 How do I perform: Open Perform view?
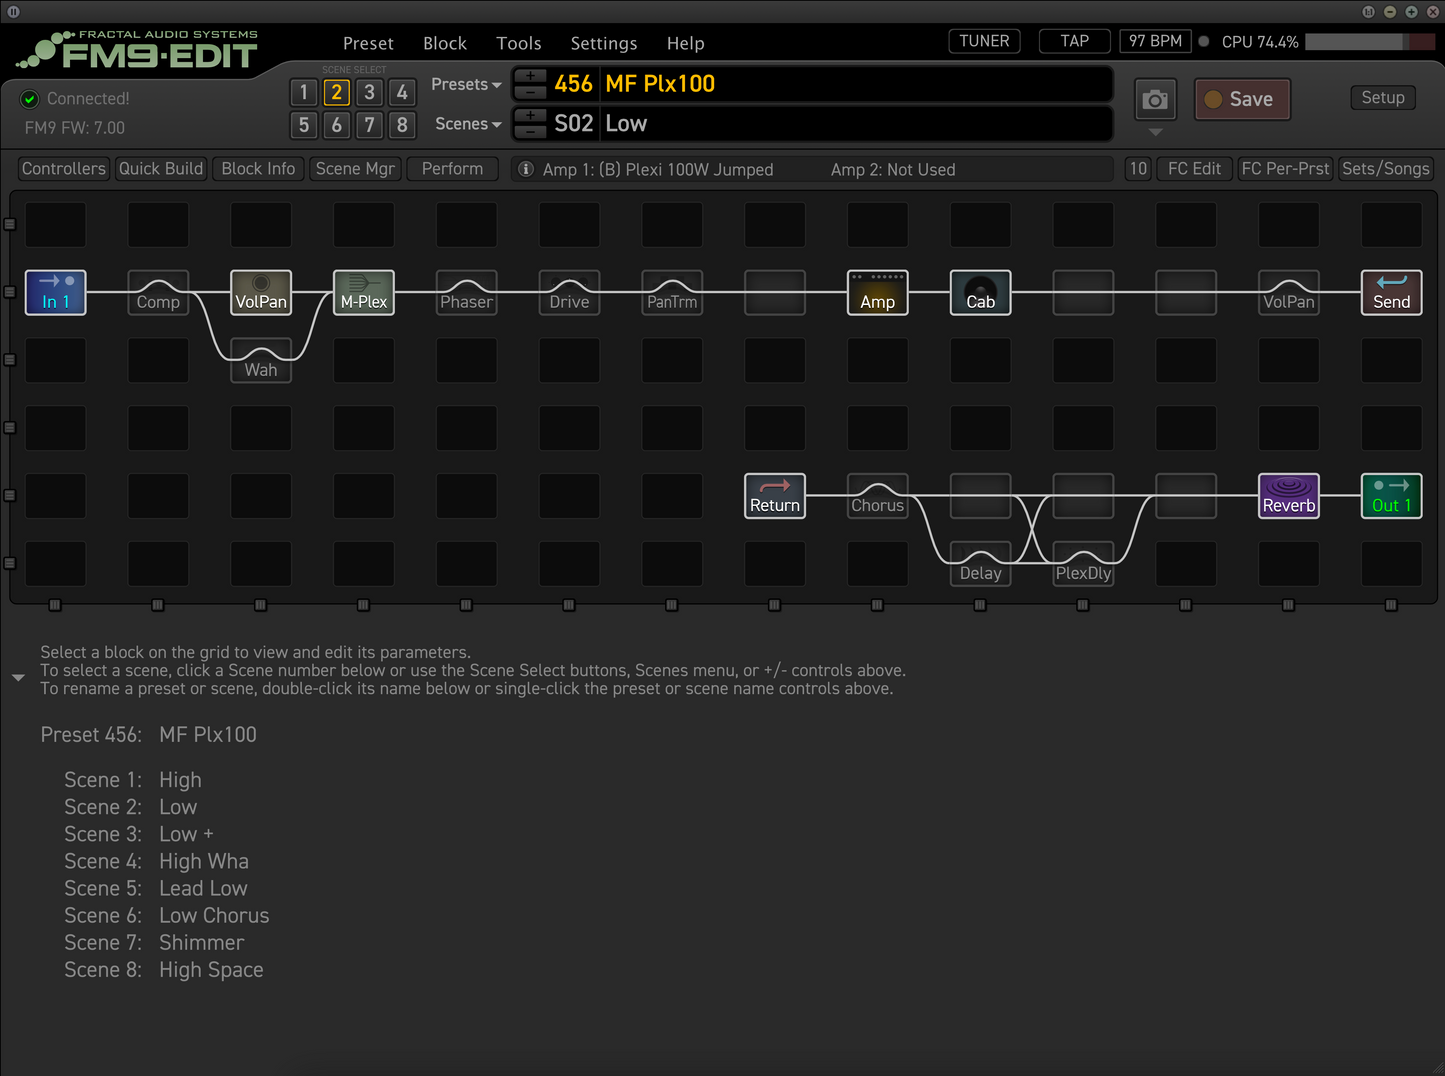point(452,169)
